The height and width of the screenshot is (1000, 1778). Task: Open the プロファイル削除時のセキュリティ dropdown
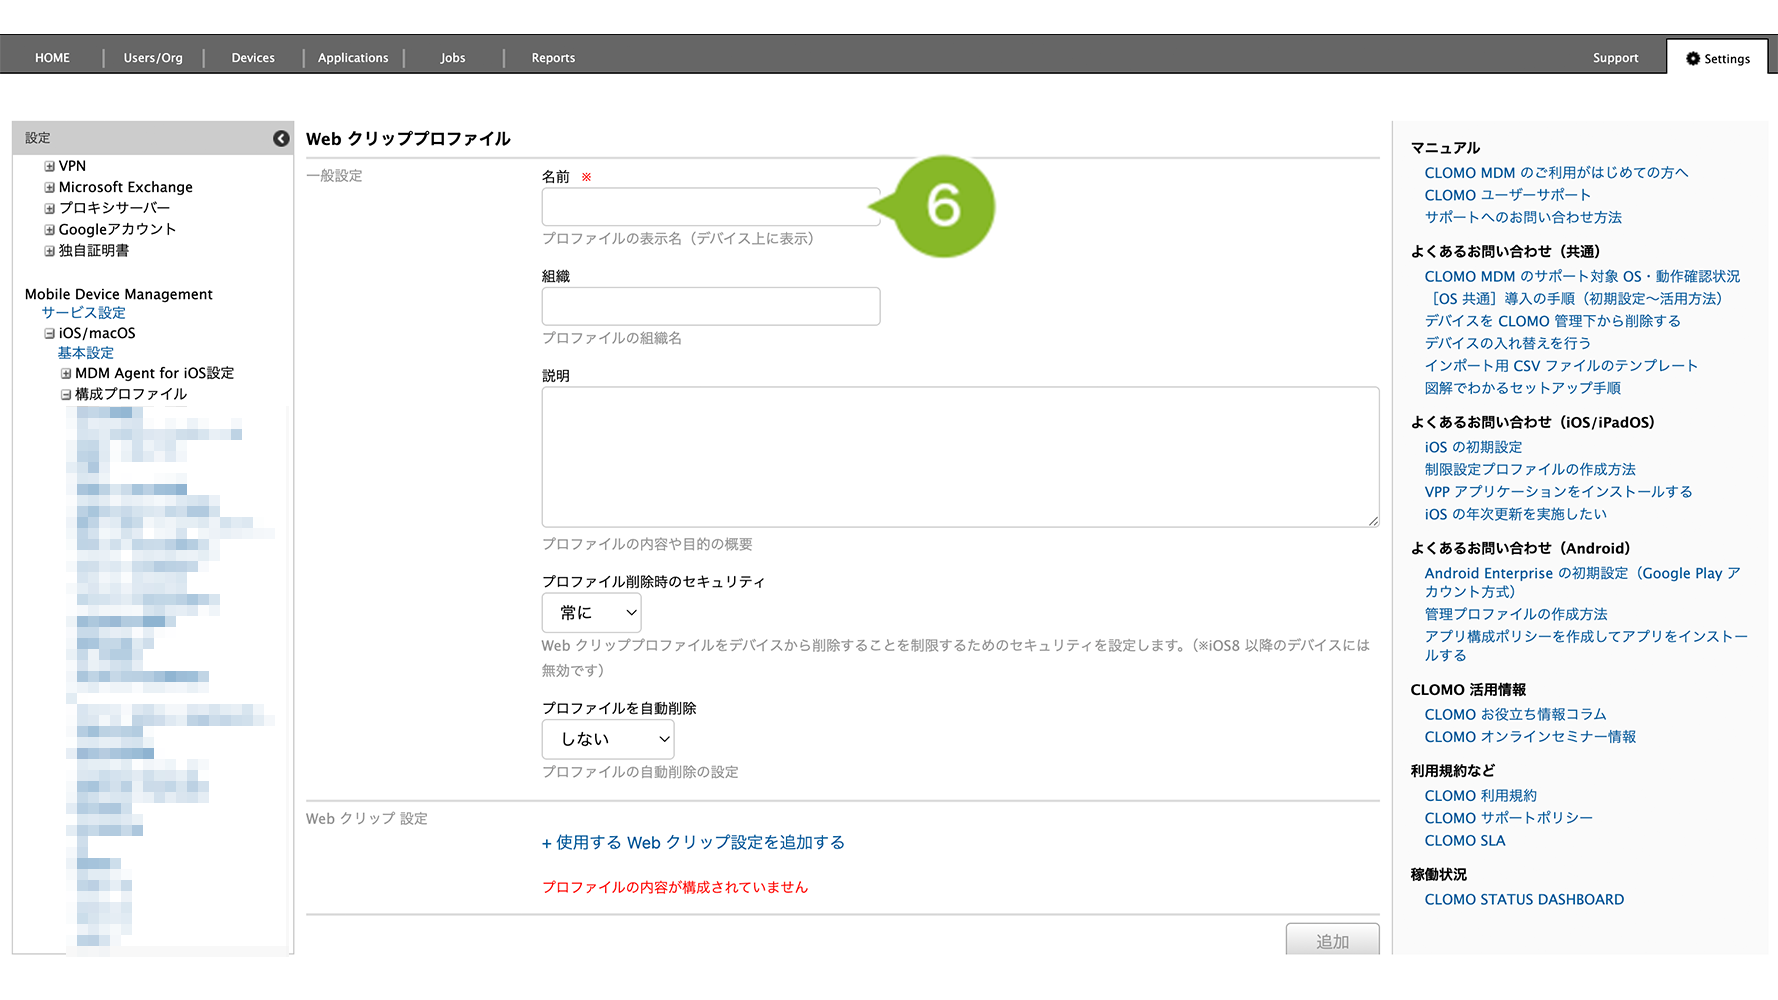pos(592,612)
